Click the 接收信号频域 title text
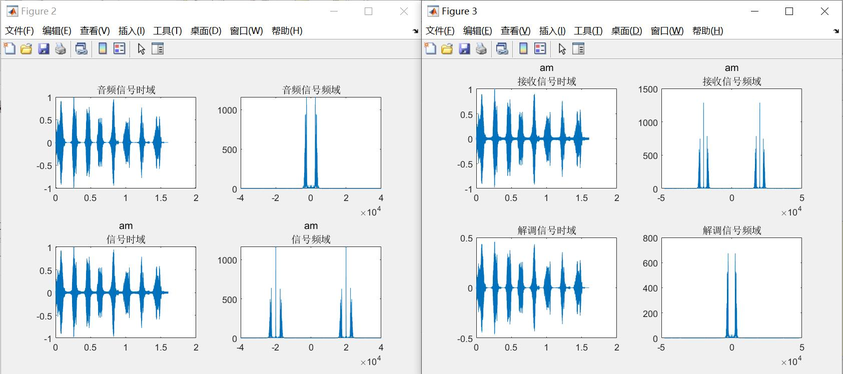 (x=732, y=82)
